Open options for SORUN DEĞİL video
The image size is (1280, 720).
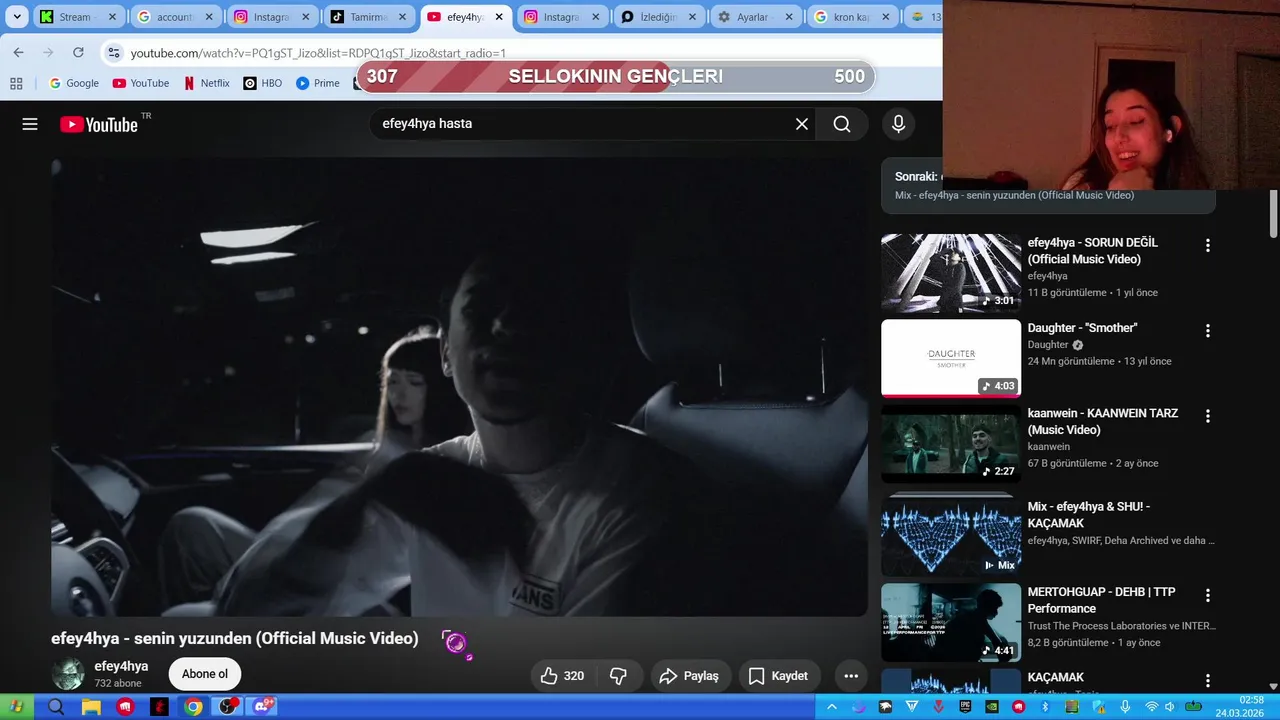[x=1207, y=245]
